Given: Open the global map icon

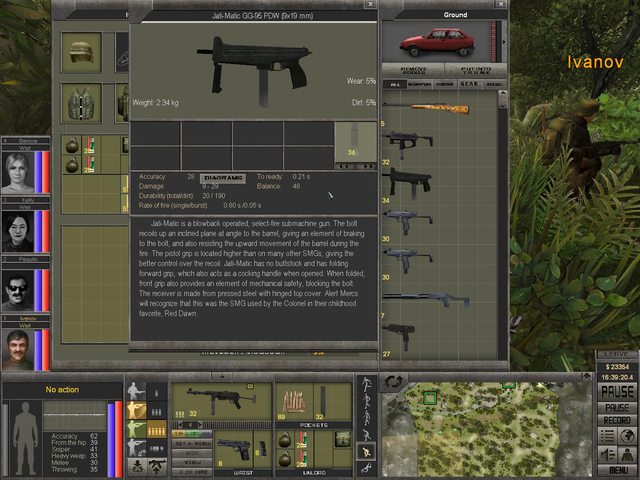Looking at the screenshot, I should pyautogui.click(x=627, y=436).
